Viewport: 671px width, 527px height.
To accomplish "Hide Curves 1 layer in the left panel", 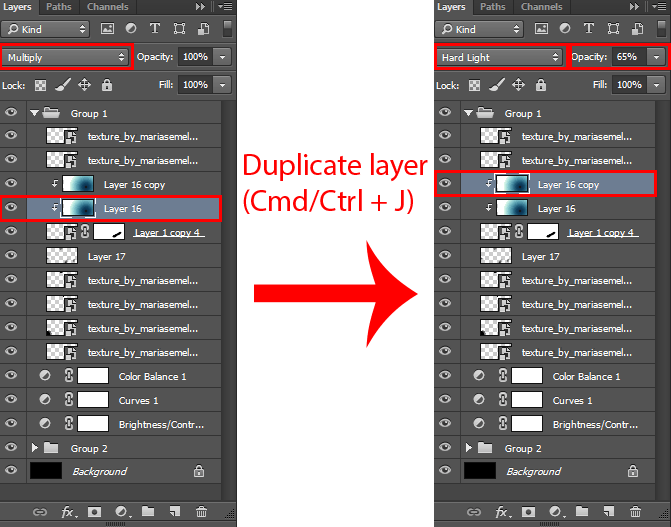I will [x=12, y=400].
